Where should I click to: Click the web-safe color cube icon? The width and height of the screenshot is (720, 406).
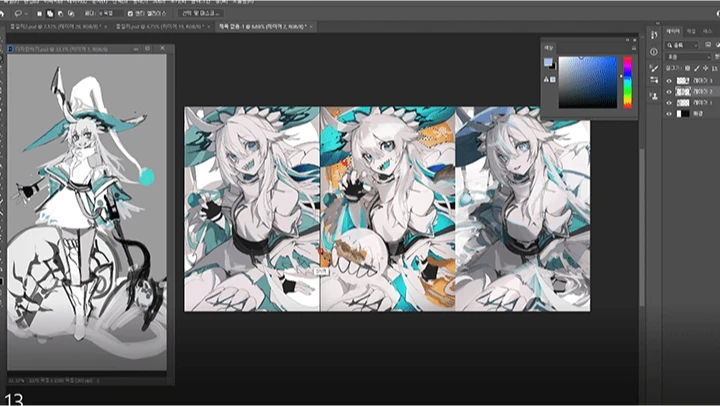click(x=553, y=79)
